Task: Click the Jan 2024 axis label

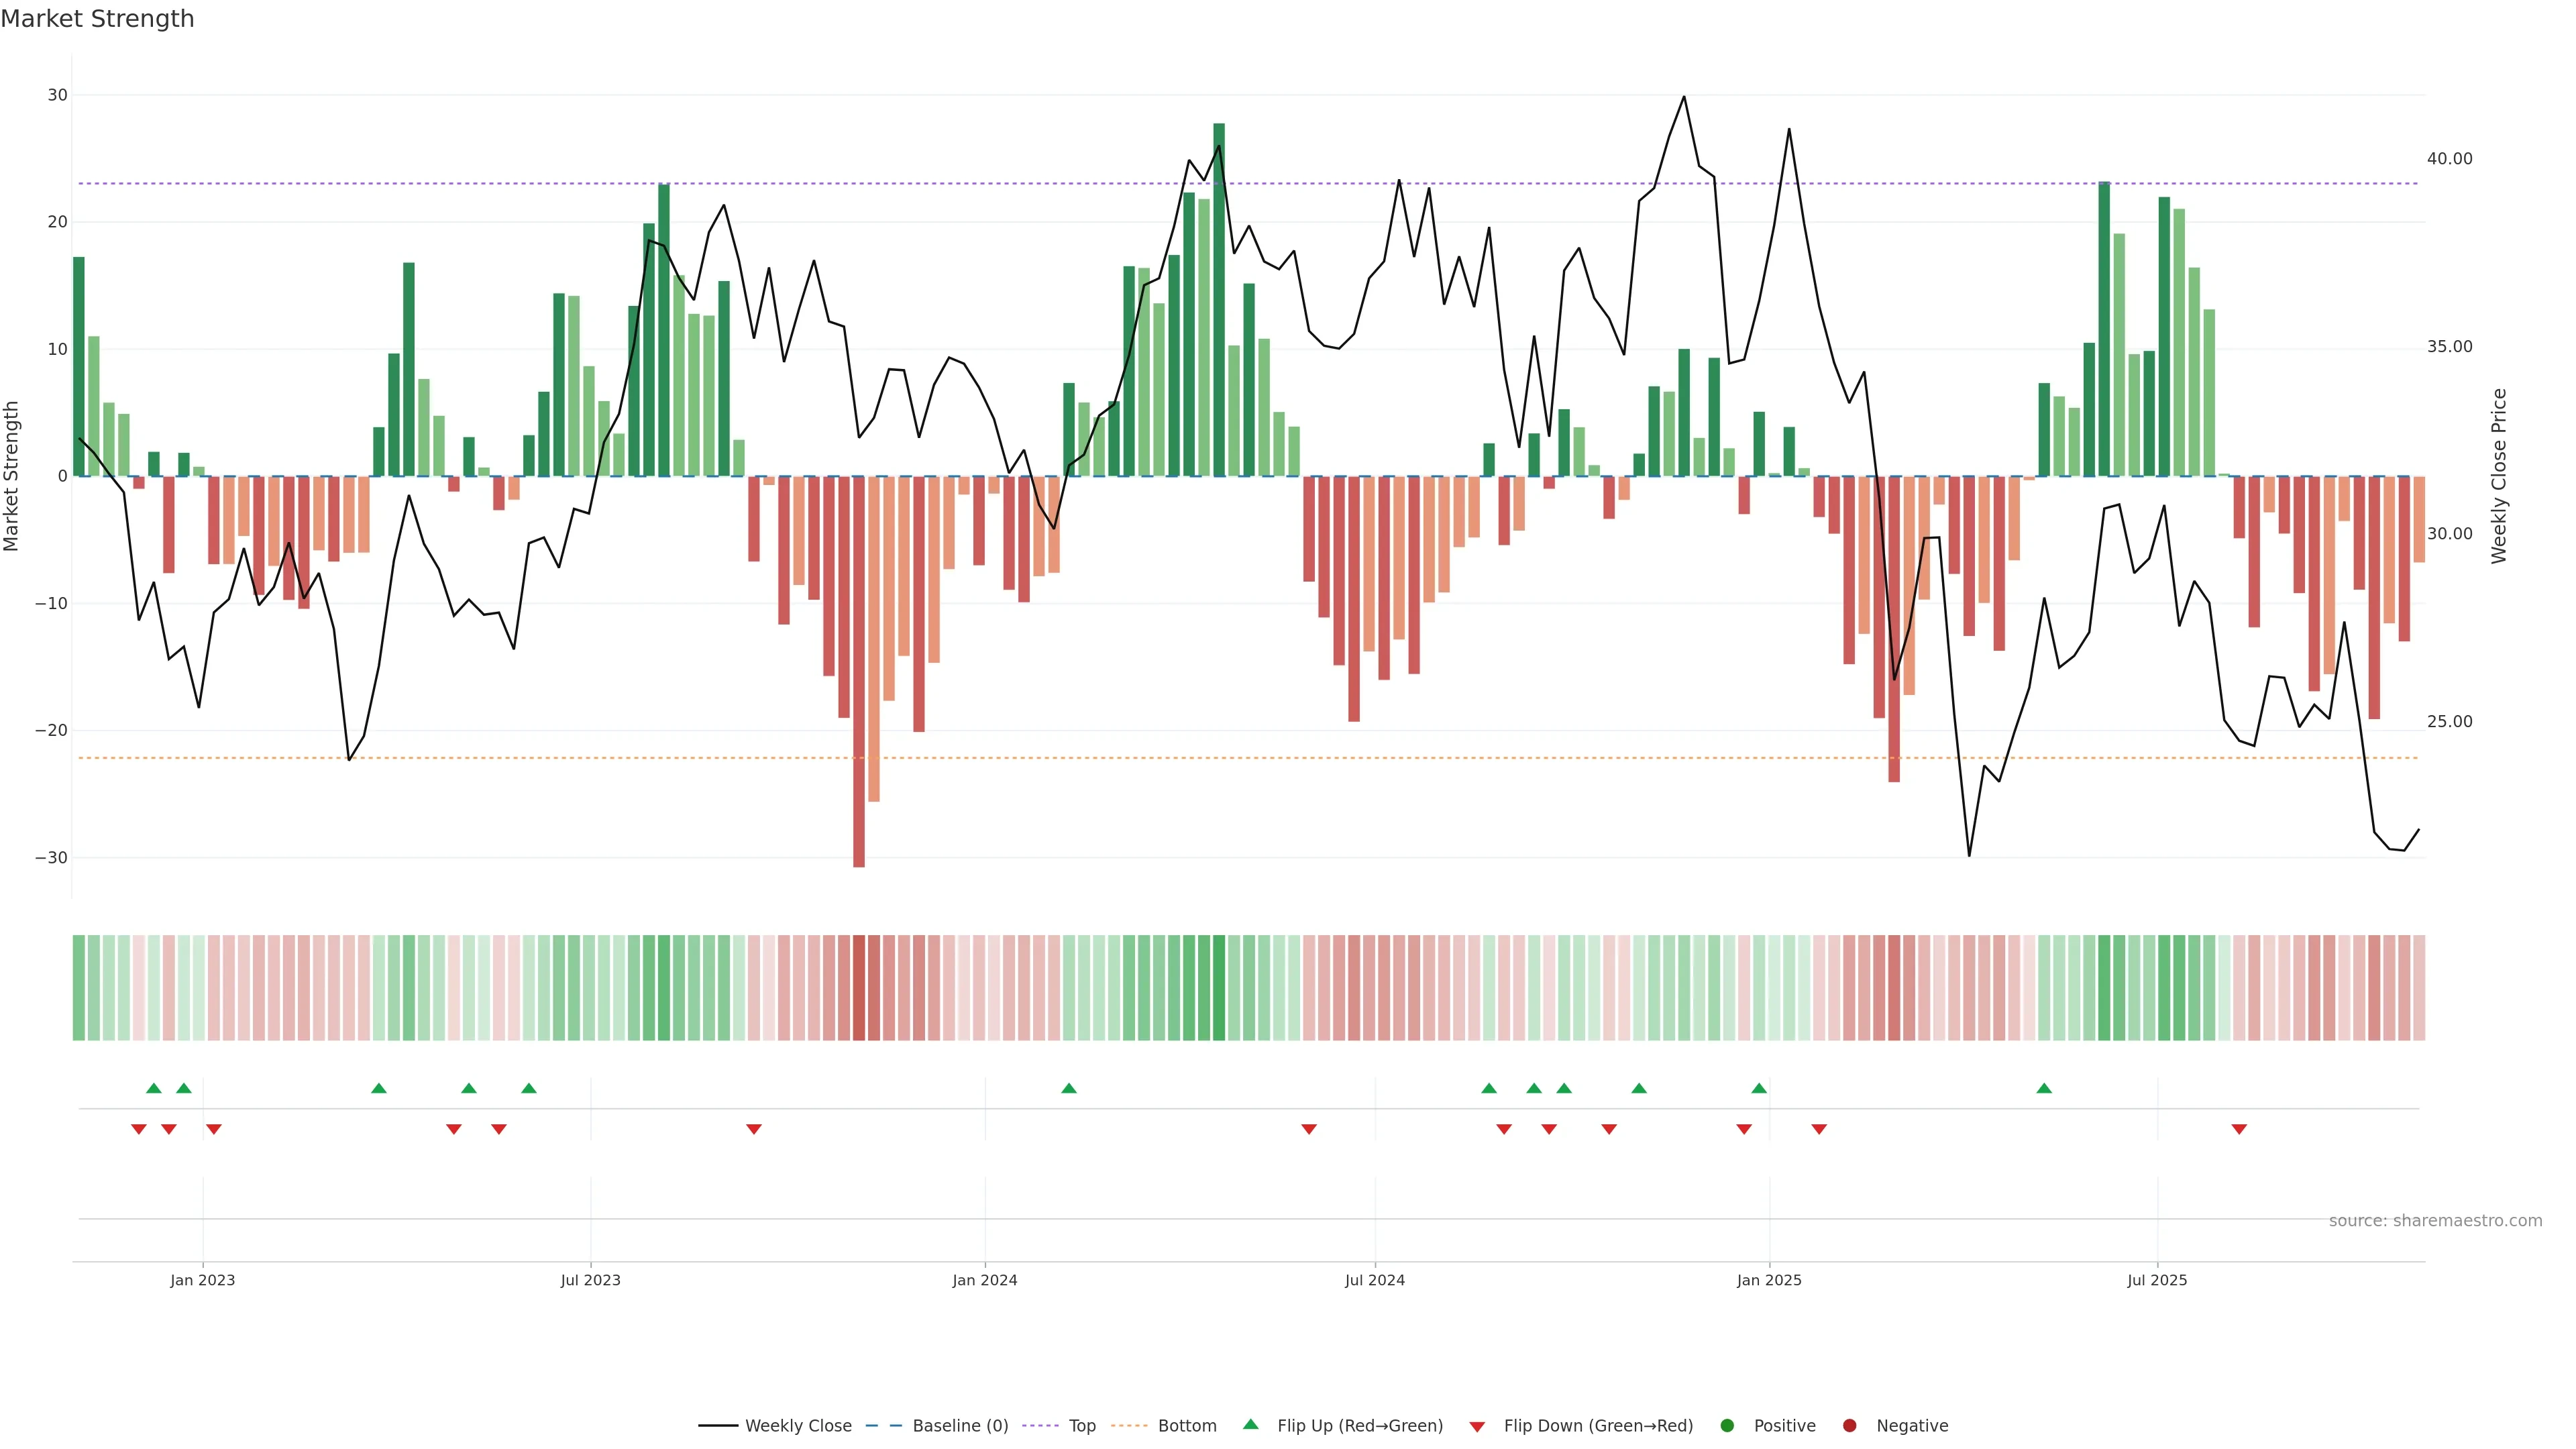Action: (984, 1280)
